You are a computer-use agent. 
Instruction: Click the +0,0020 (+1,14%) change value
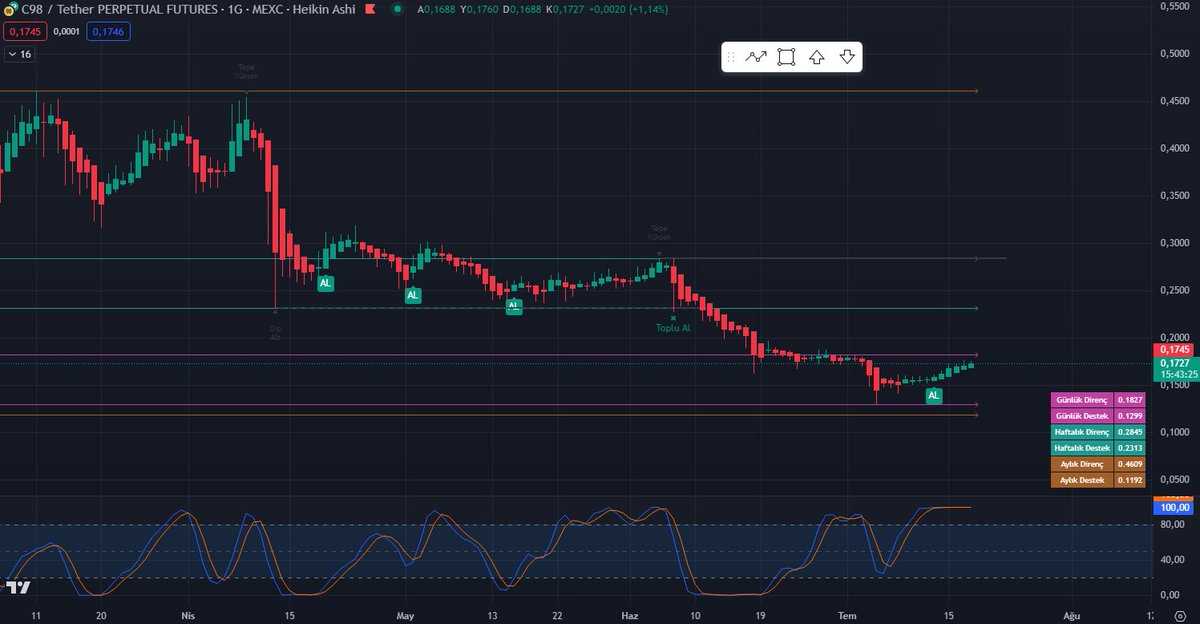(x=630, y=9)
